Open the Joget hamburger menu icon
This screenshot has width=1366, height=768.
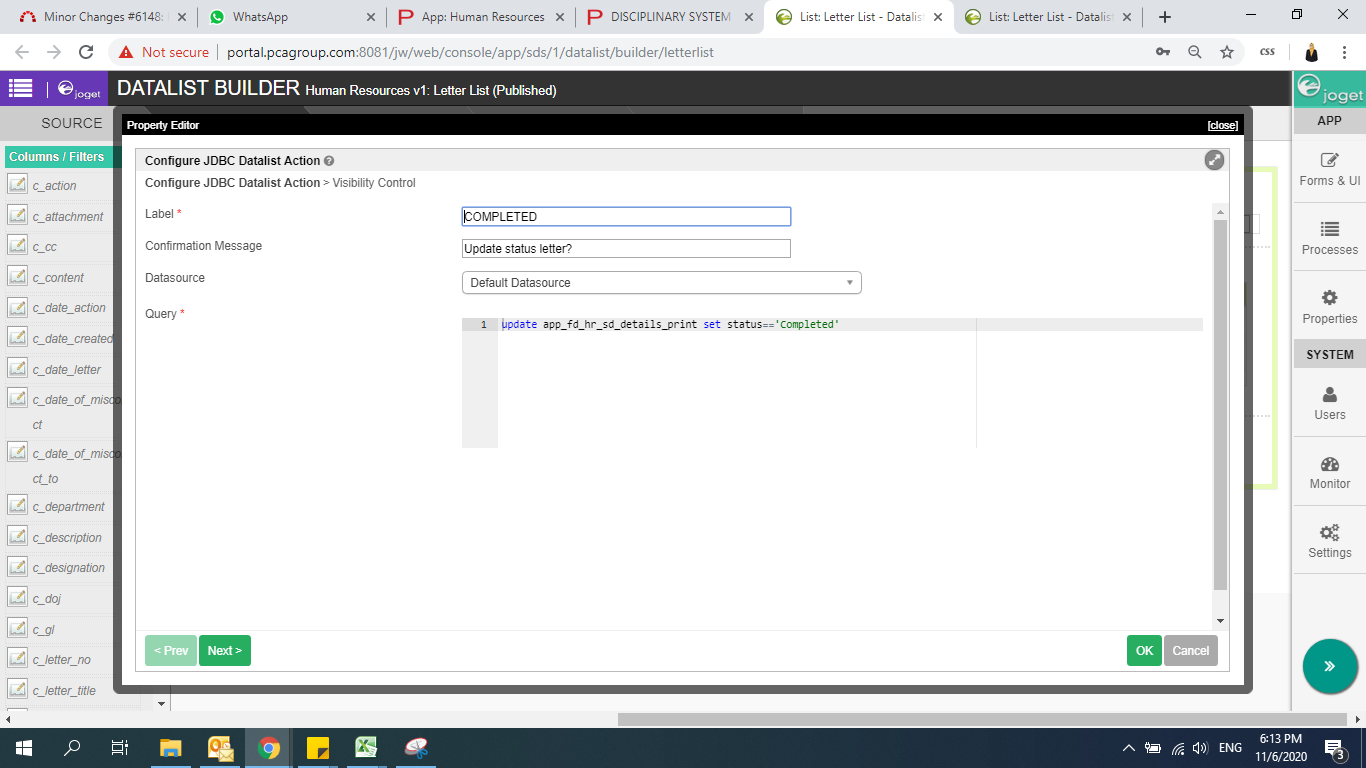(x=20, y=88)
